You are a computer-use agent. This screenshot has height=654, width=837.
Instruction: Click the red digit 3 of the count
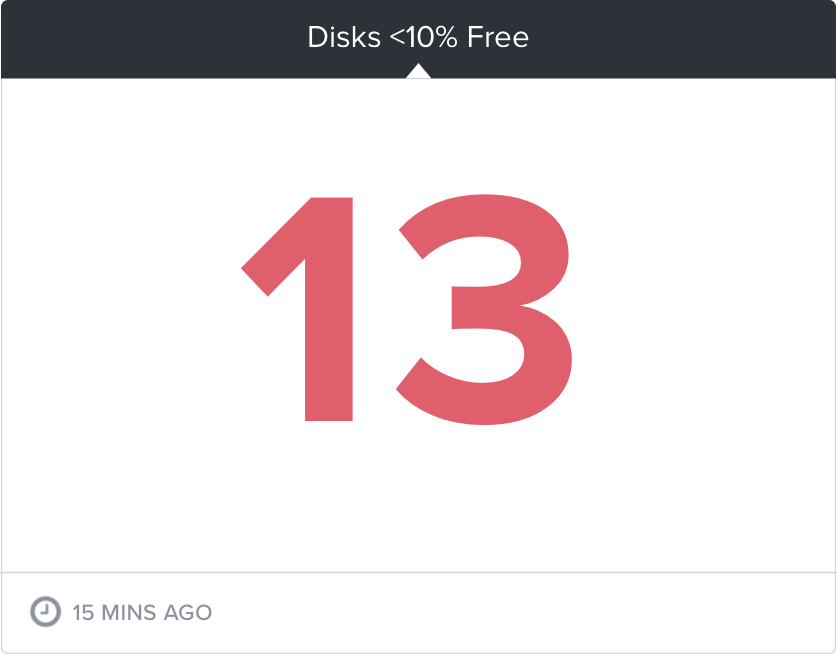(484, 309)
